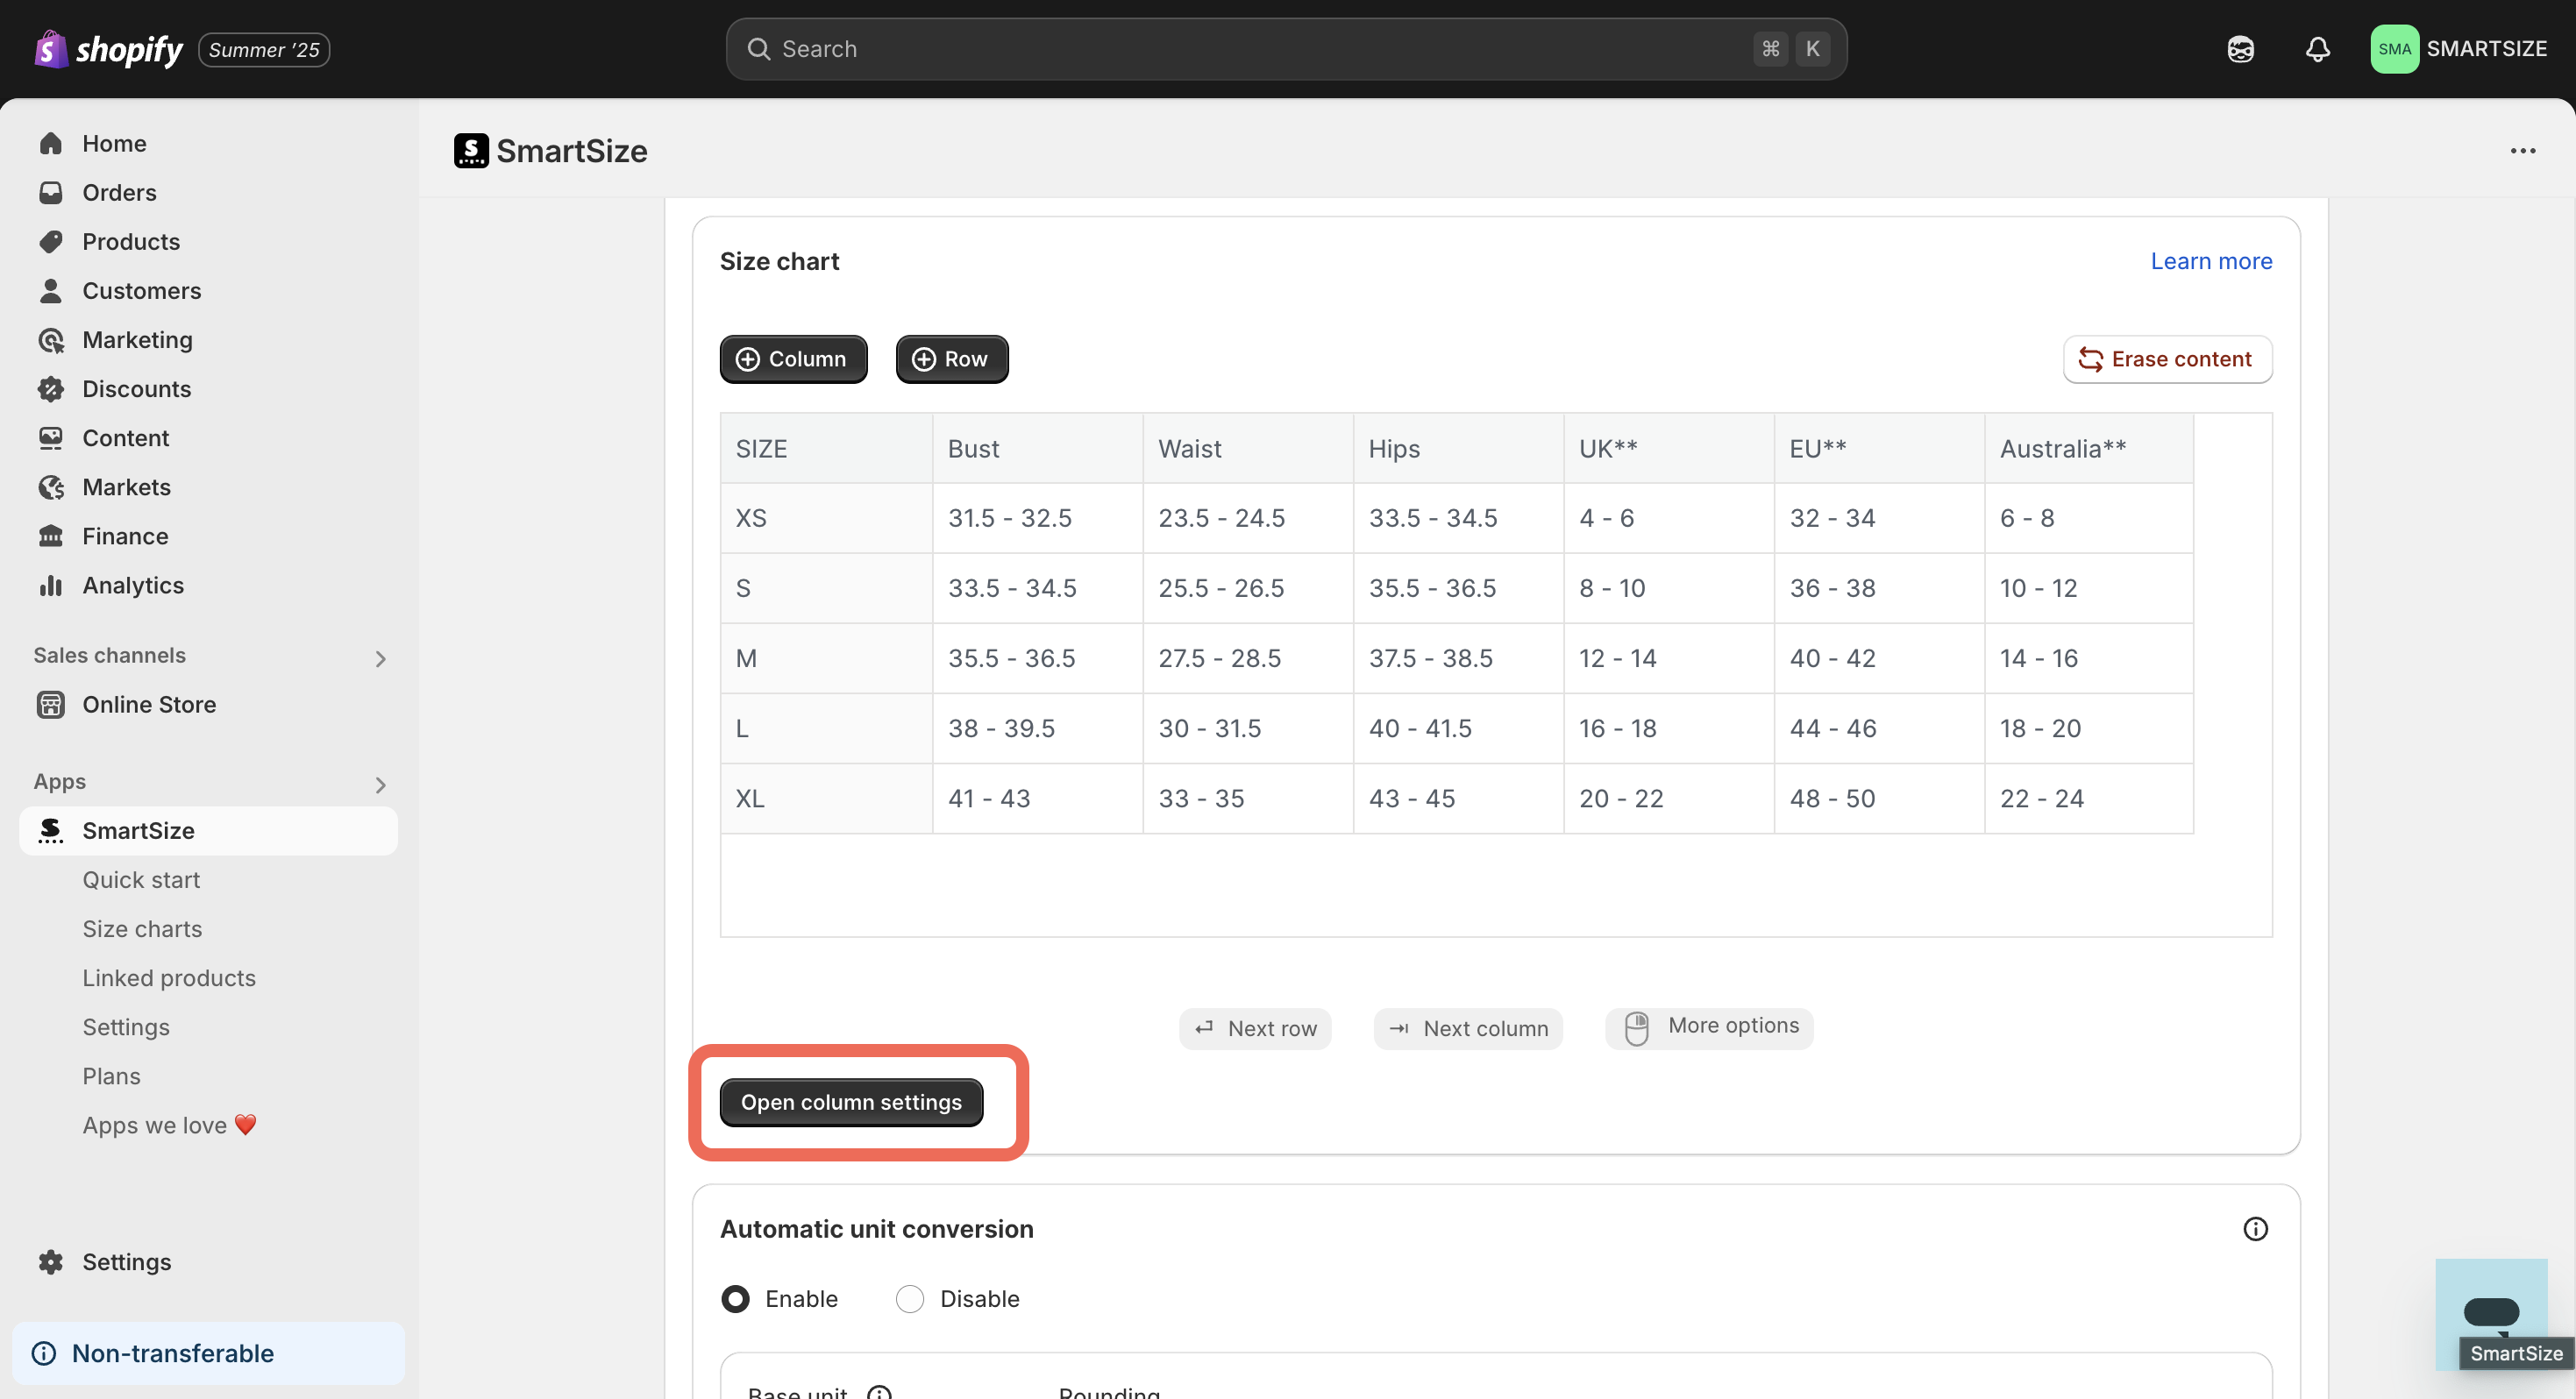Viewport: 2576px width, 1399px height.
Task: Click the cell 25.5 - 26.5
Action: click(x=1248, y=588)
